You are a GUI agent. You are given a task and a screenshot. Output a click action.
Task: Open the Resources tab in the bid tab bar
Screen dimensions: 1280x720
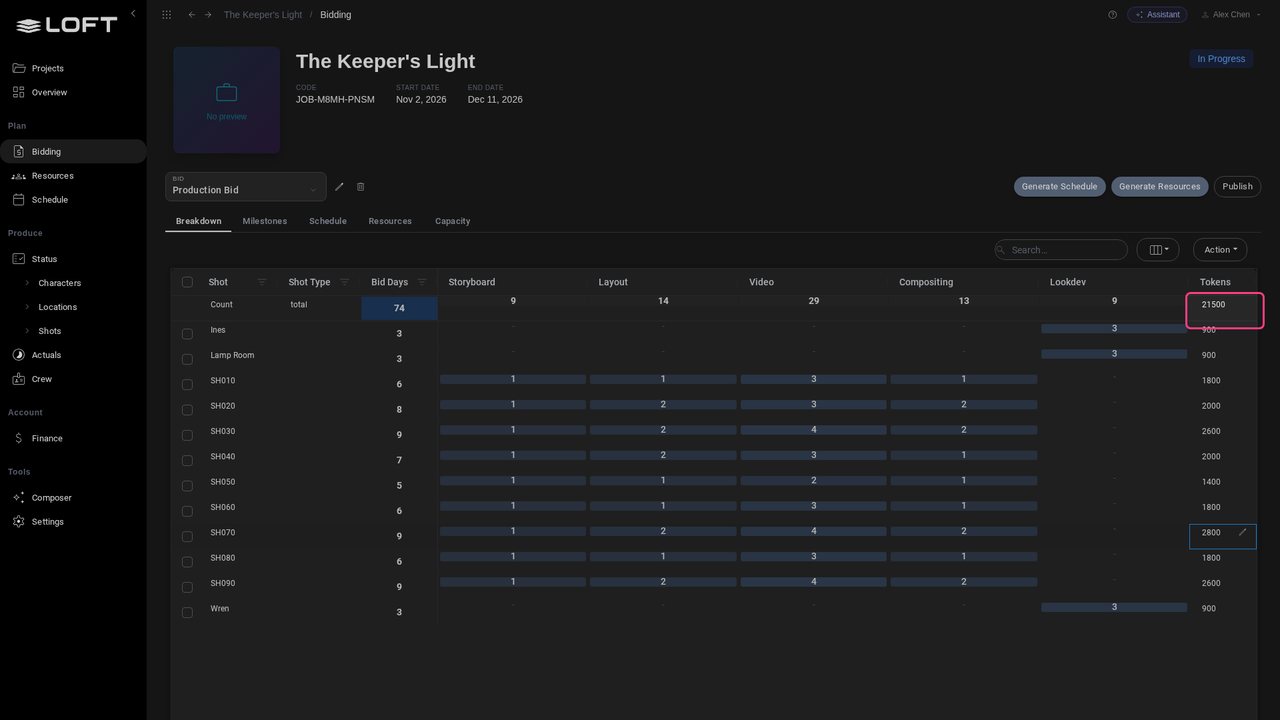(390, 221)
